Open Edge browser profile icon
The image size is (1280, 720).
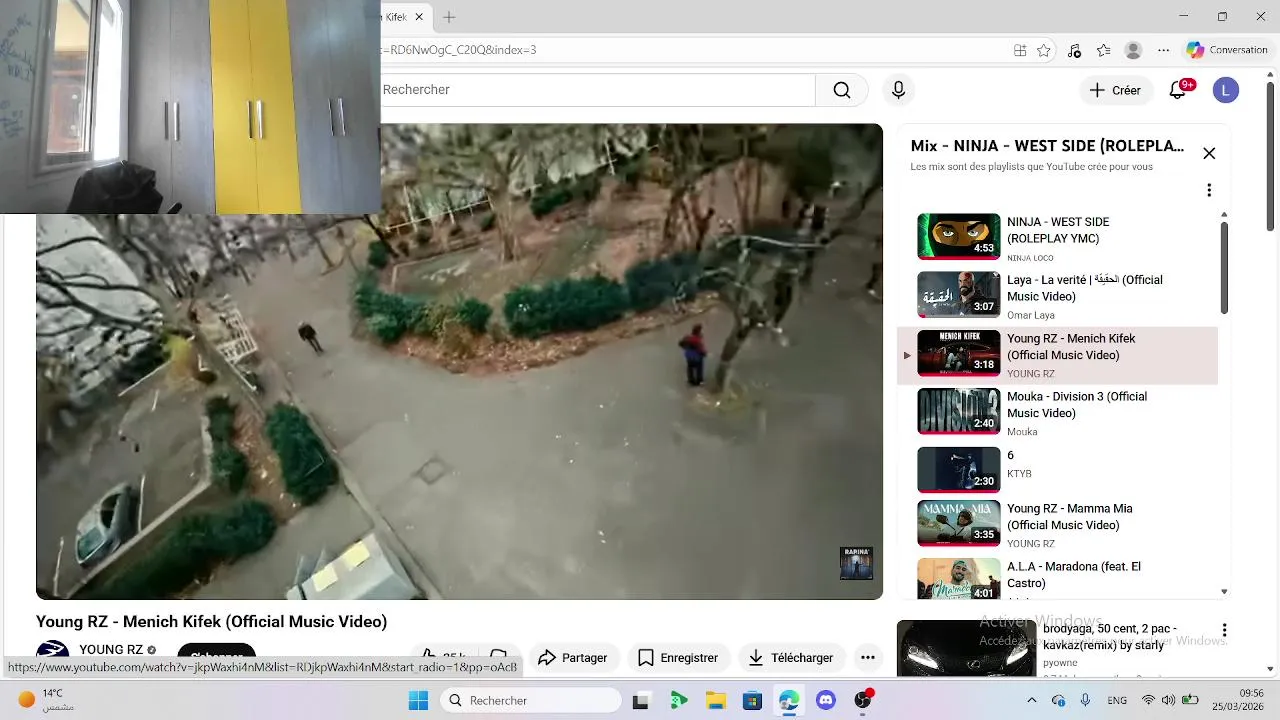pos(1133,50)
